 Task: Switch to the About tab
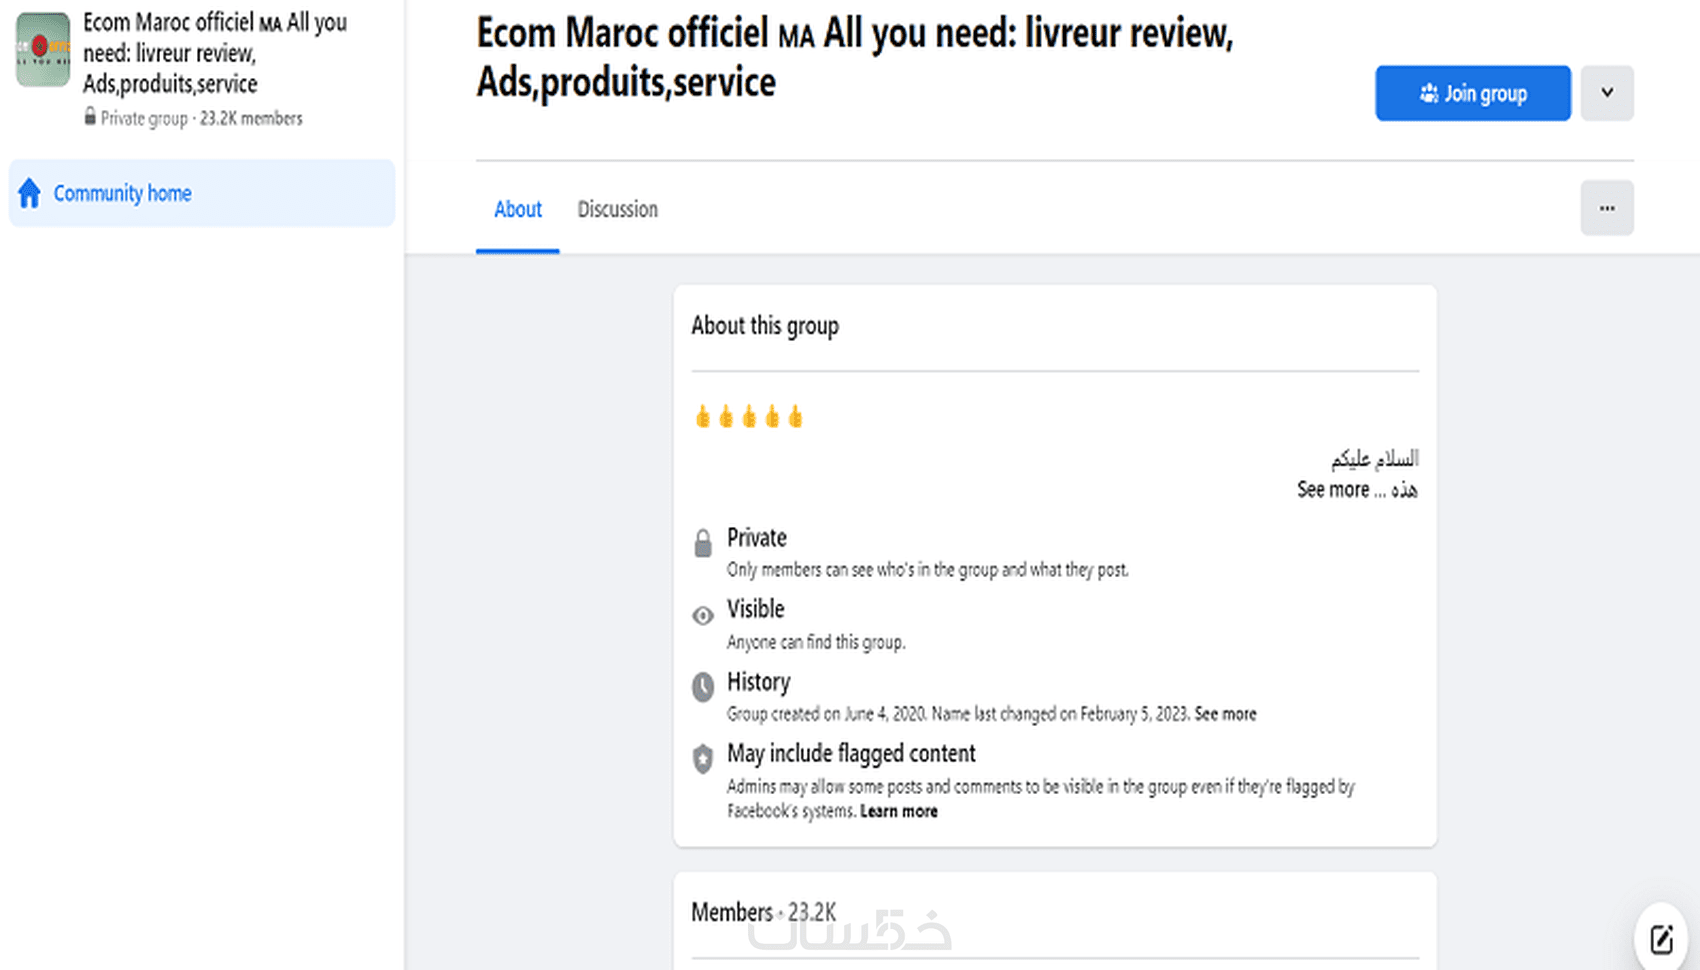pos(517,209)
